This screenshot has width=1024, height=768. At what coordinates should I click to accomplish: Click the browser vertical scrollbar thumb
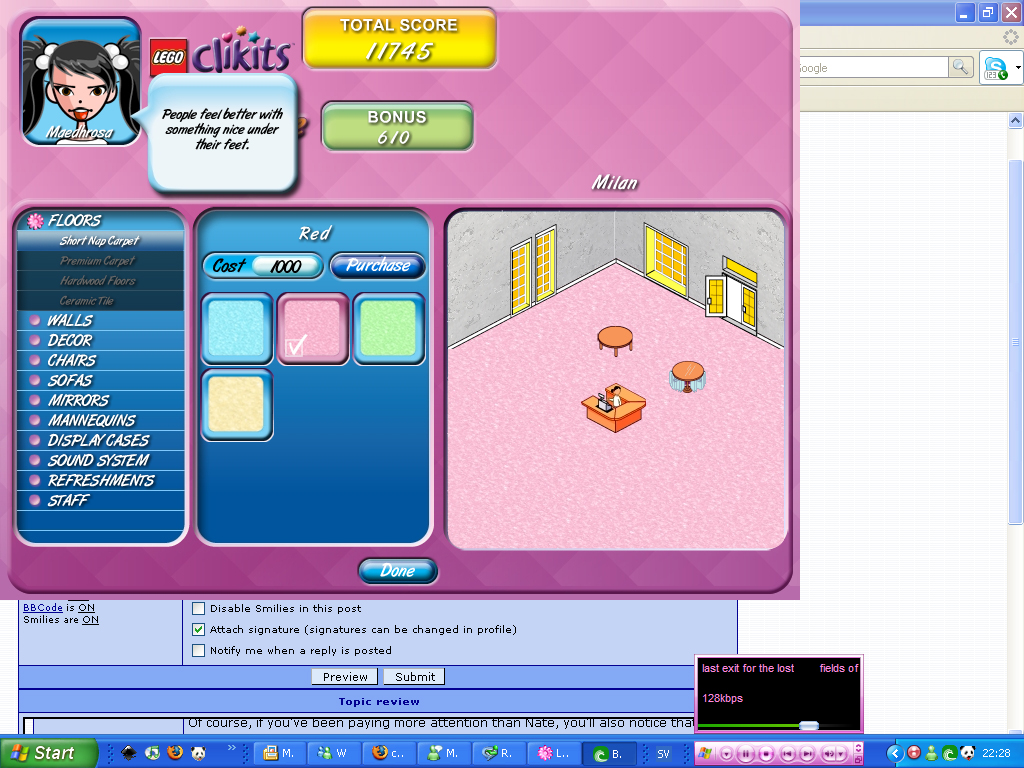(x=1015, y=341)
